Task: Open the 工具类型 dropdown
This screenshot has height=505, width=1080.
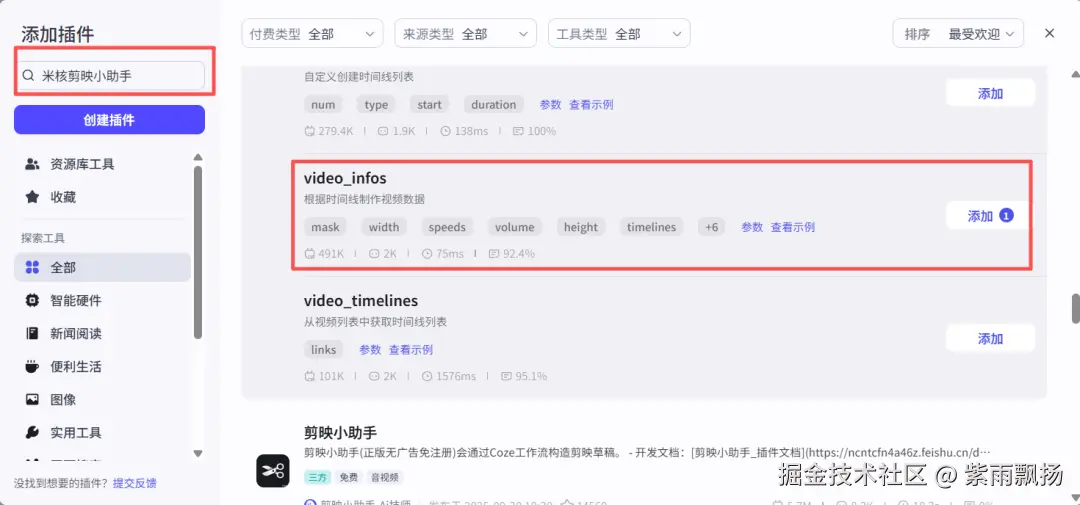Action: click(x=619, y=34)
